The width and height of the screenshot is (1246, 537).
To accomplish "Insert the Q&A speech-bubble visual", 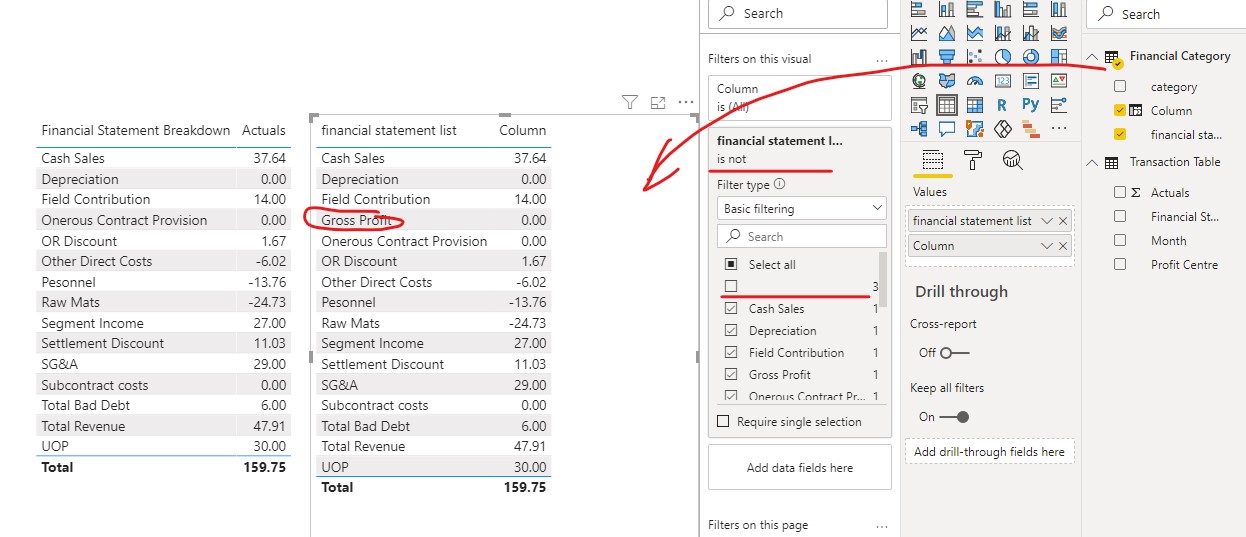I will pyautogui.click(x=947, y=128).
